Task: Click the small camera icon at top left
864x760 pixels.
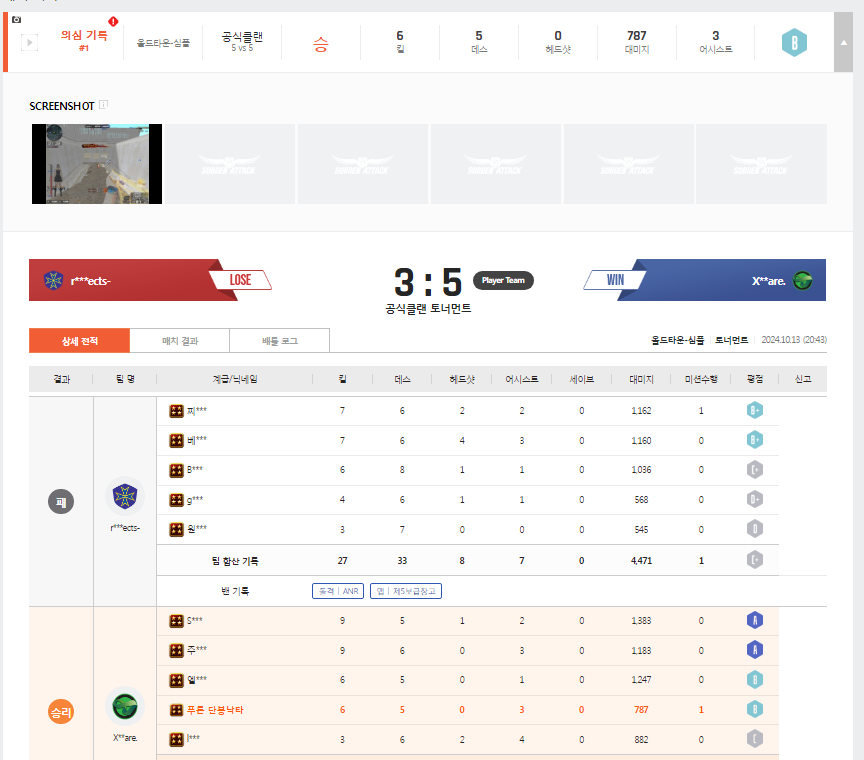Action: click(15, 19)
